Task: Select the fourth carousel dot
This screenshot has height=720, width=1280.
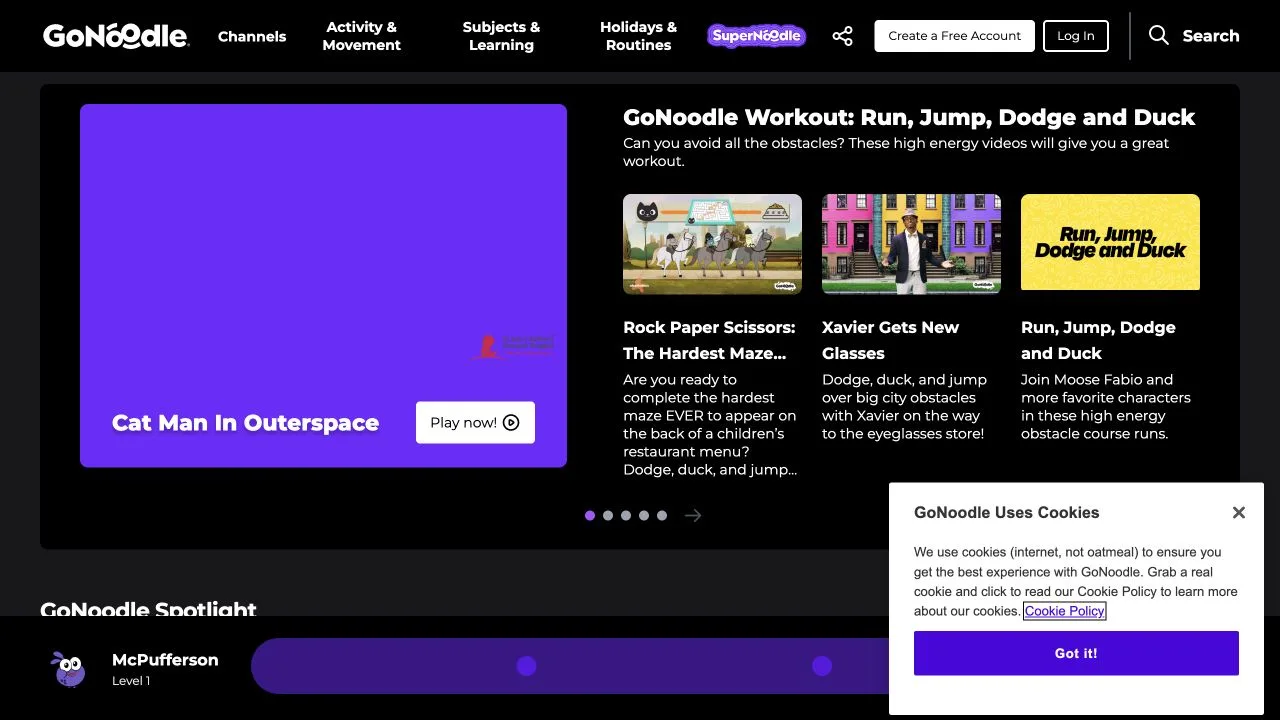Action: click(644, 516)
